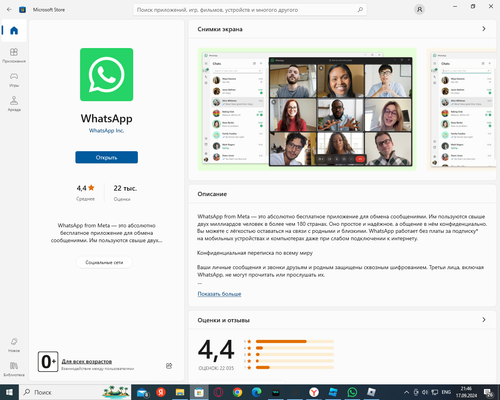This screenshot has height=400, width=500.
Task: Open WhatsApp from the taskbar
Action: click(352, 392)
